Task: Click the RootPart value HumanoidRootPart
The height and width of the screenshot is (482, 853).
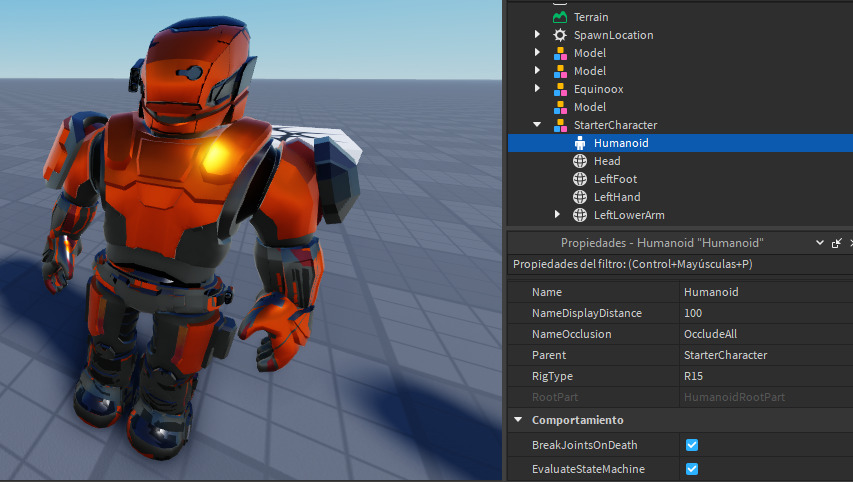Action: click(766, 397)
